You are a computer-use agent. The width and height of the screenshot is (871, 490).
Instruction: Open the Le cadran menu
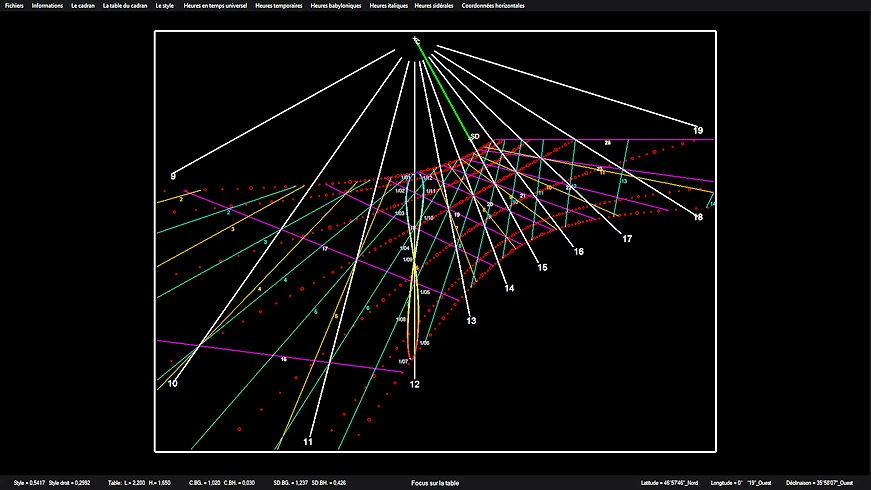[83, 6]
